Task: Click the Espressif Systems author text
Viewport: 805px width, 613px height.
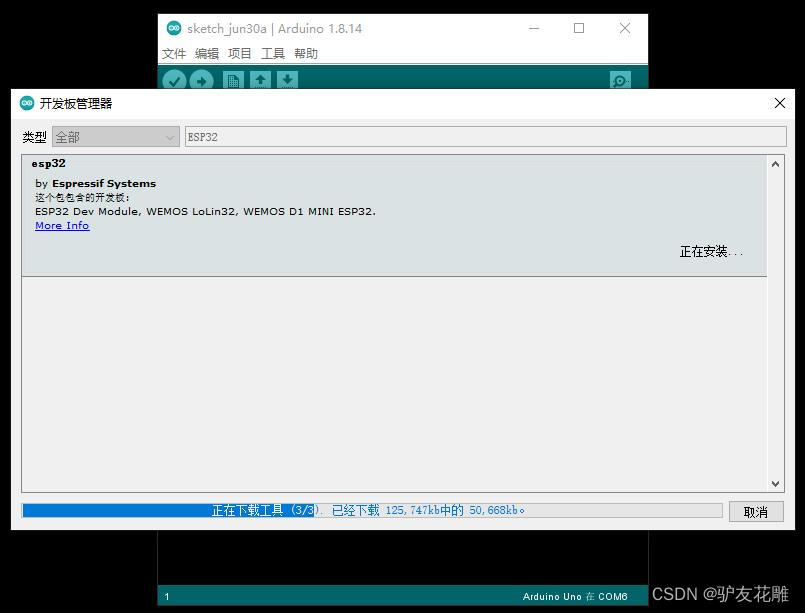Action: coord(104,183)
